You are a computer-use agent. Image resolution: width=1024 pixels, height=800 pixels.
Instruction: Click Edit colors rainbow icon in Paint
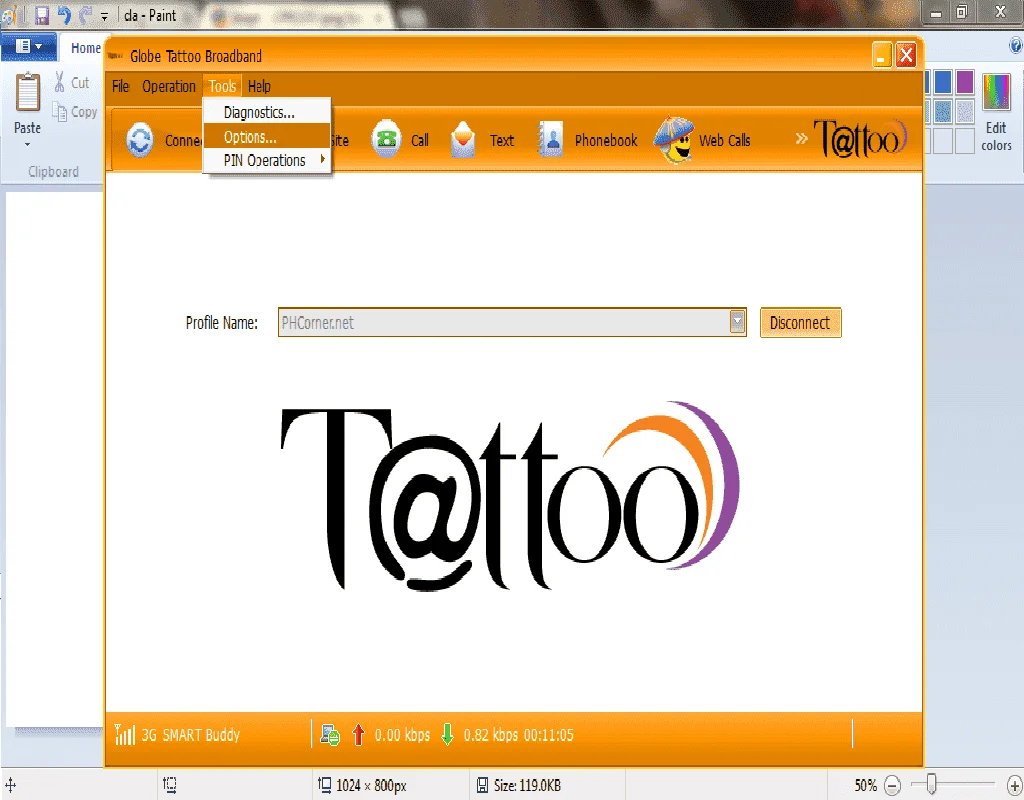point(996,91)
